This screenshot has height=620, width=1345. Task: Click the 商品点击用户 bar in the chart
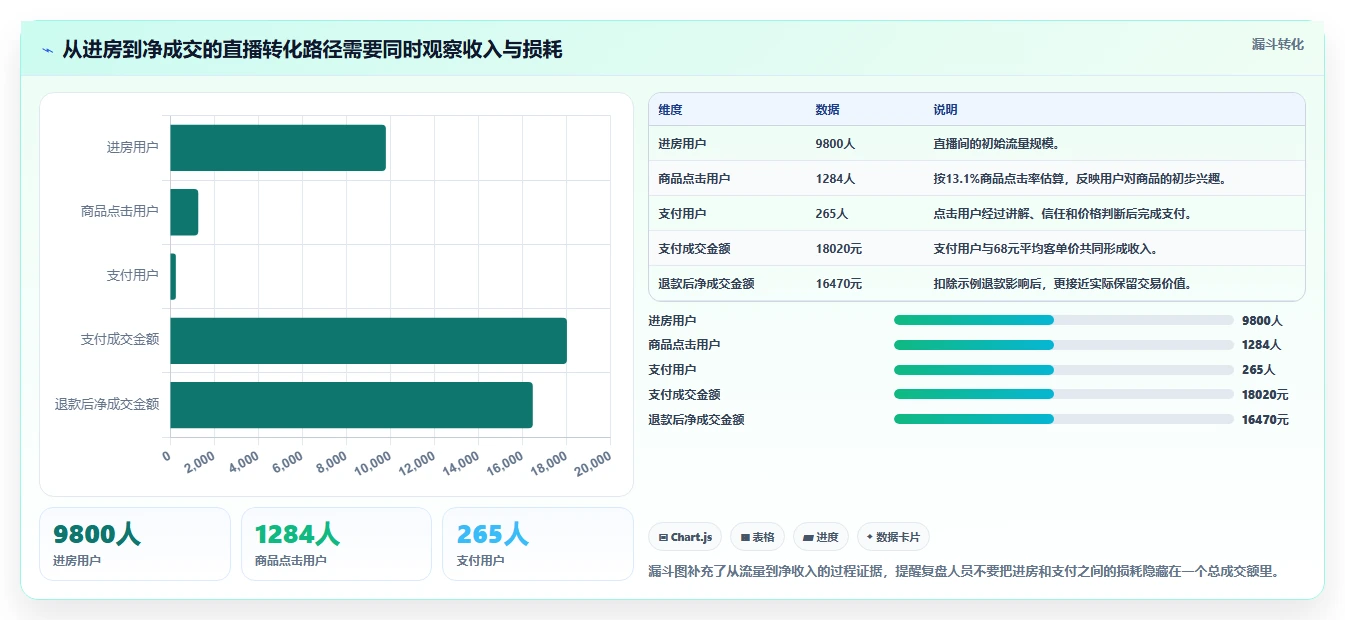coord(184,212)
